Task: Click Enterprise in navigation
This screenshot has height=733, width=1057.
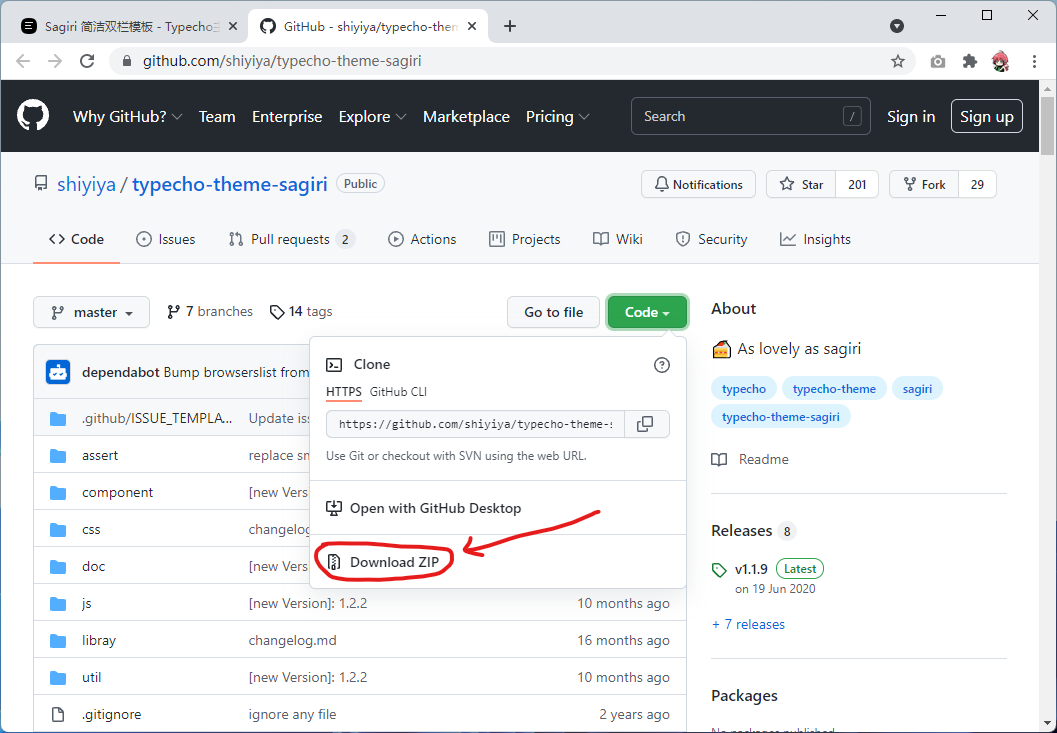Action: pos(287,117)
